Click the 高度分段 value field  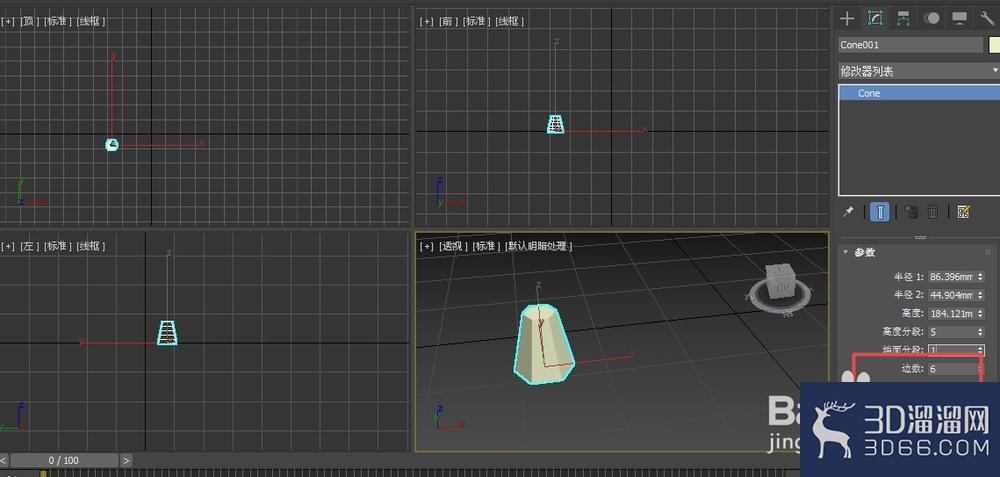pyautogui.click(x=951, y=332)
